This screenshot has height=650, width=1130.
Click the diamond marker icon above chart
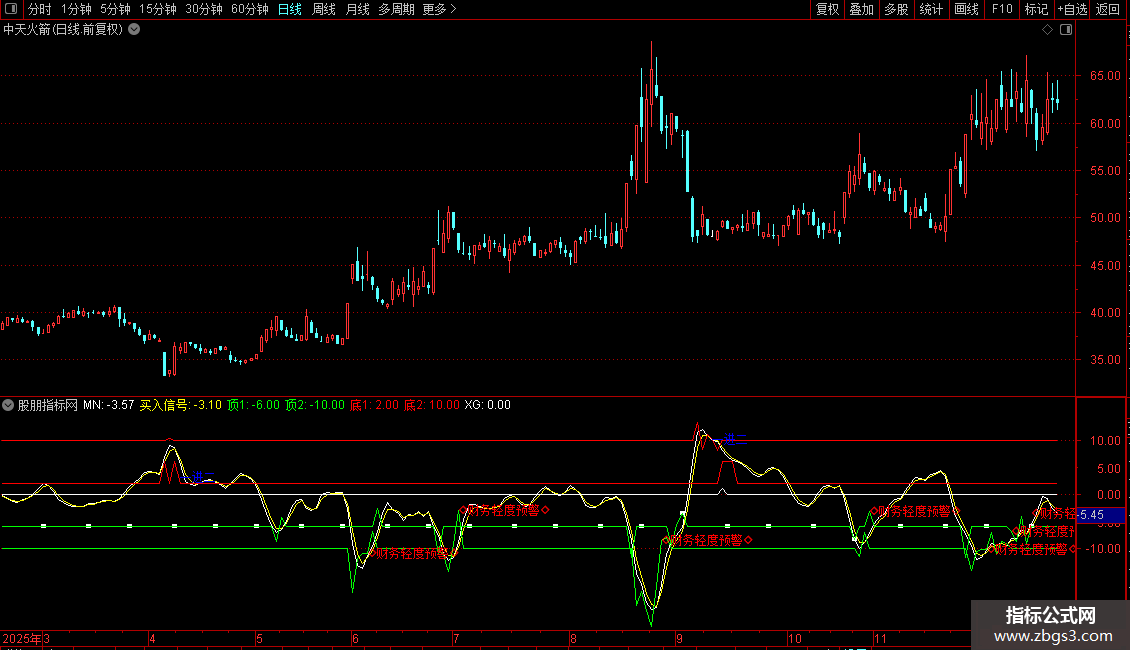1047,30
